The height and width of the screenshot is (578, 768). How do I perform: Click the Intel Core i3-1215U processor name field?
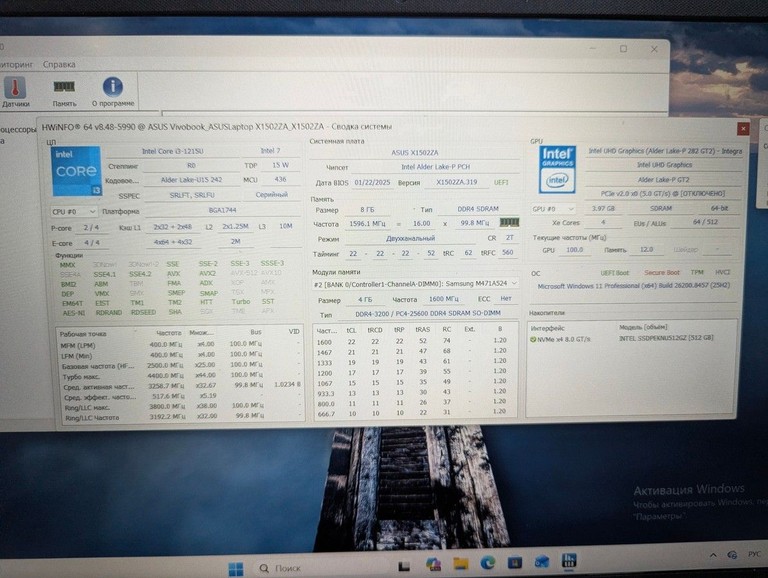(172, 151)
